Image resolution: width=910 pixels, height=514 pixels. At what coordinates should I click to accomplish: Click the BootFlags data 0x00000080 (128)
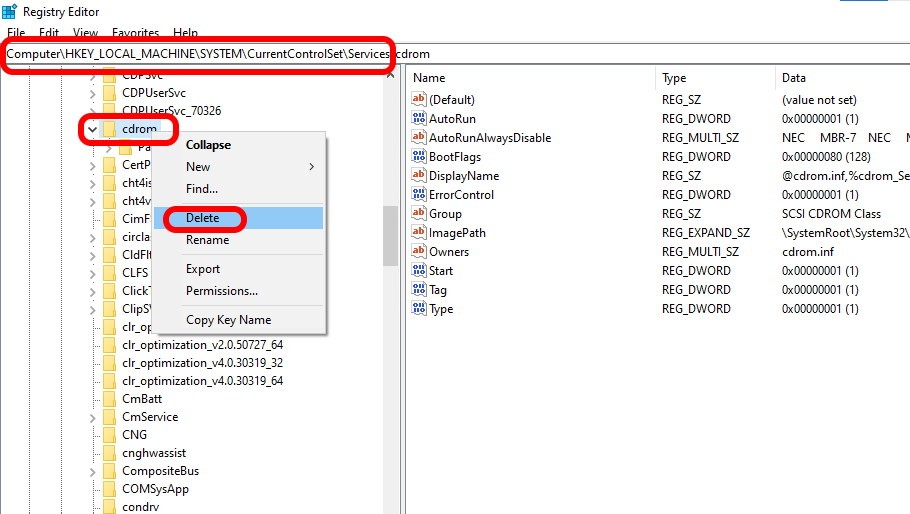coord(826,157)
